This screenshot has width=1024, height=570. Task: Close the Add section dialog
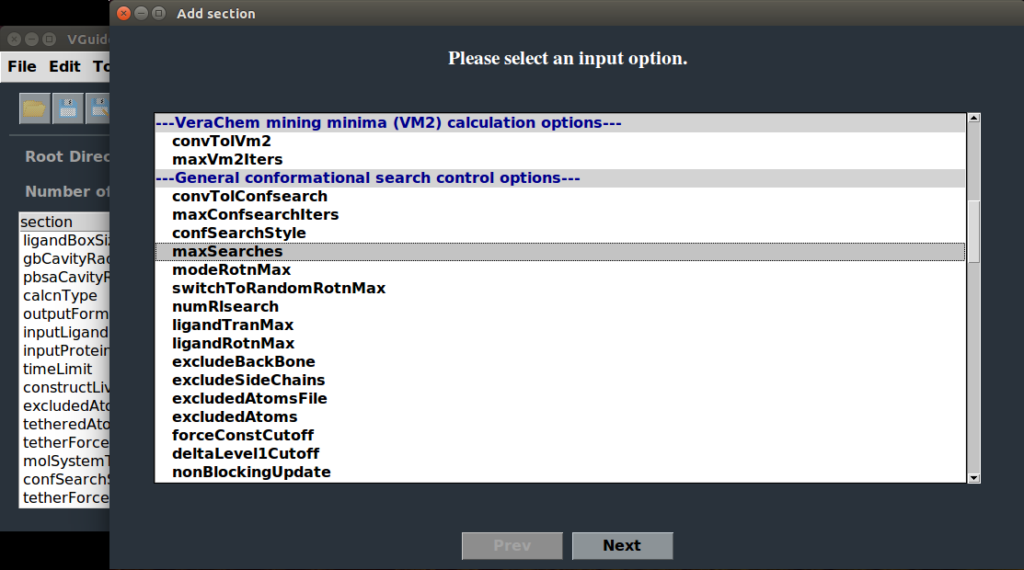pyautogui.click(x=123, y=13)
